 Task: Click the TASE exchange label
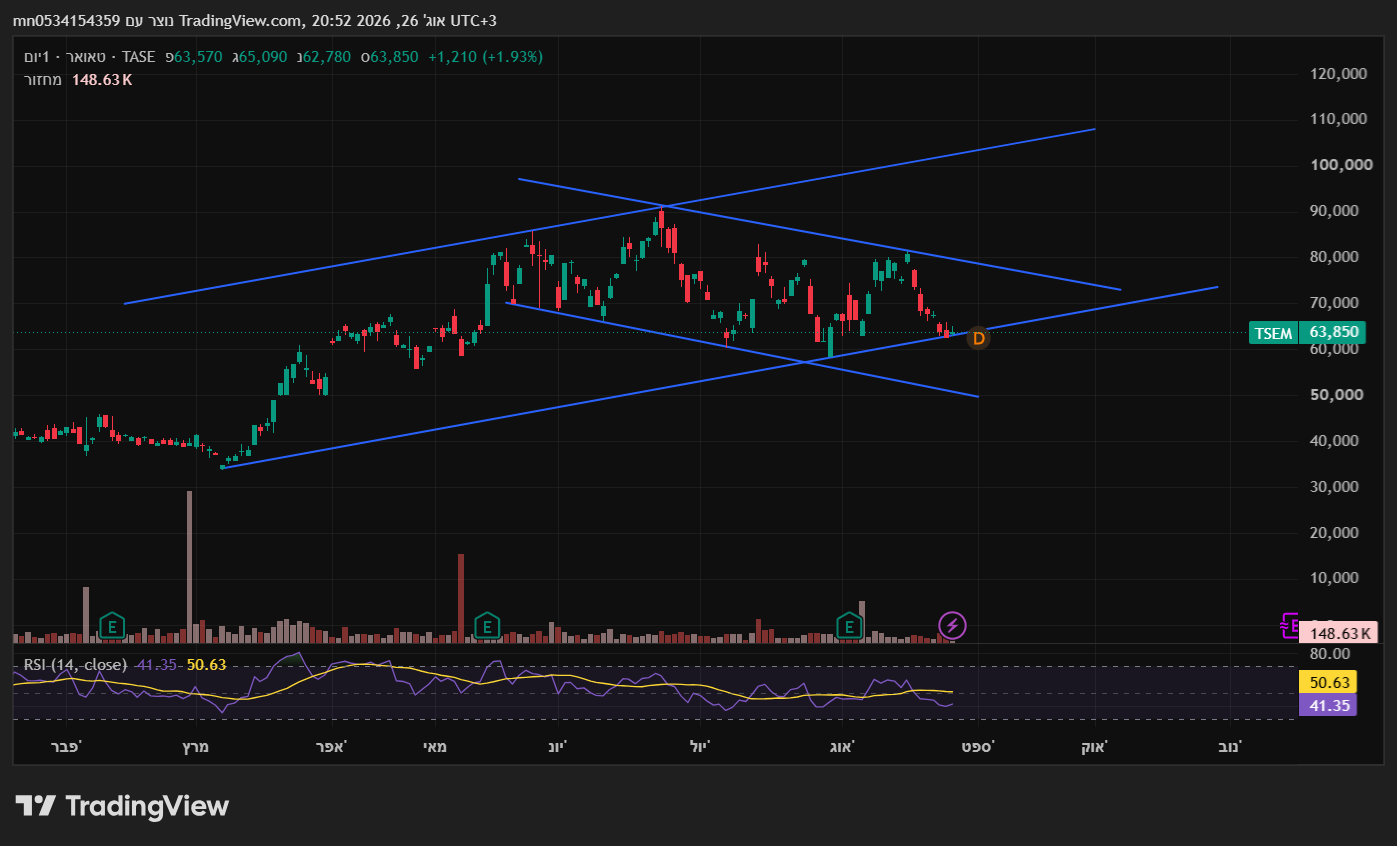[139, 57]
